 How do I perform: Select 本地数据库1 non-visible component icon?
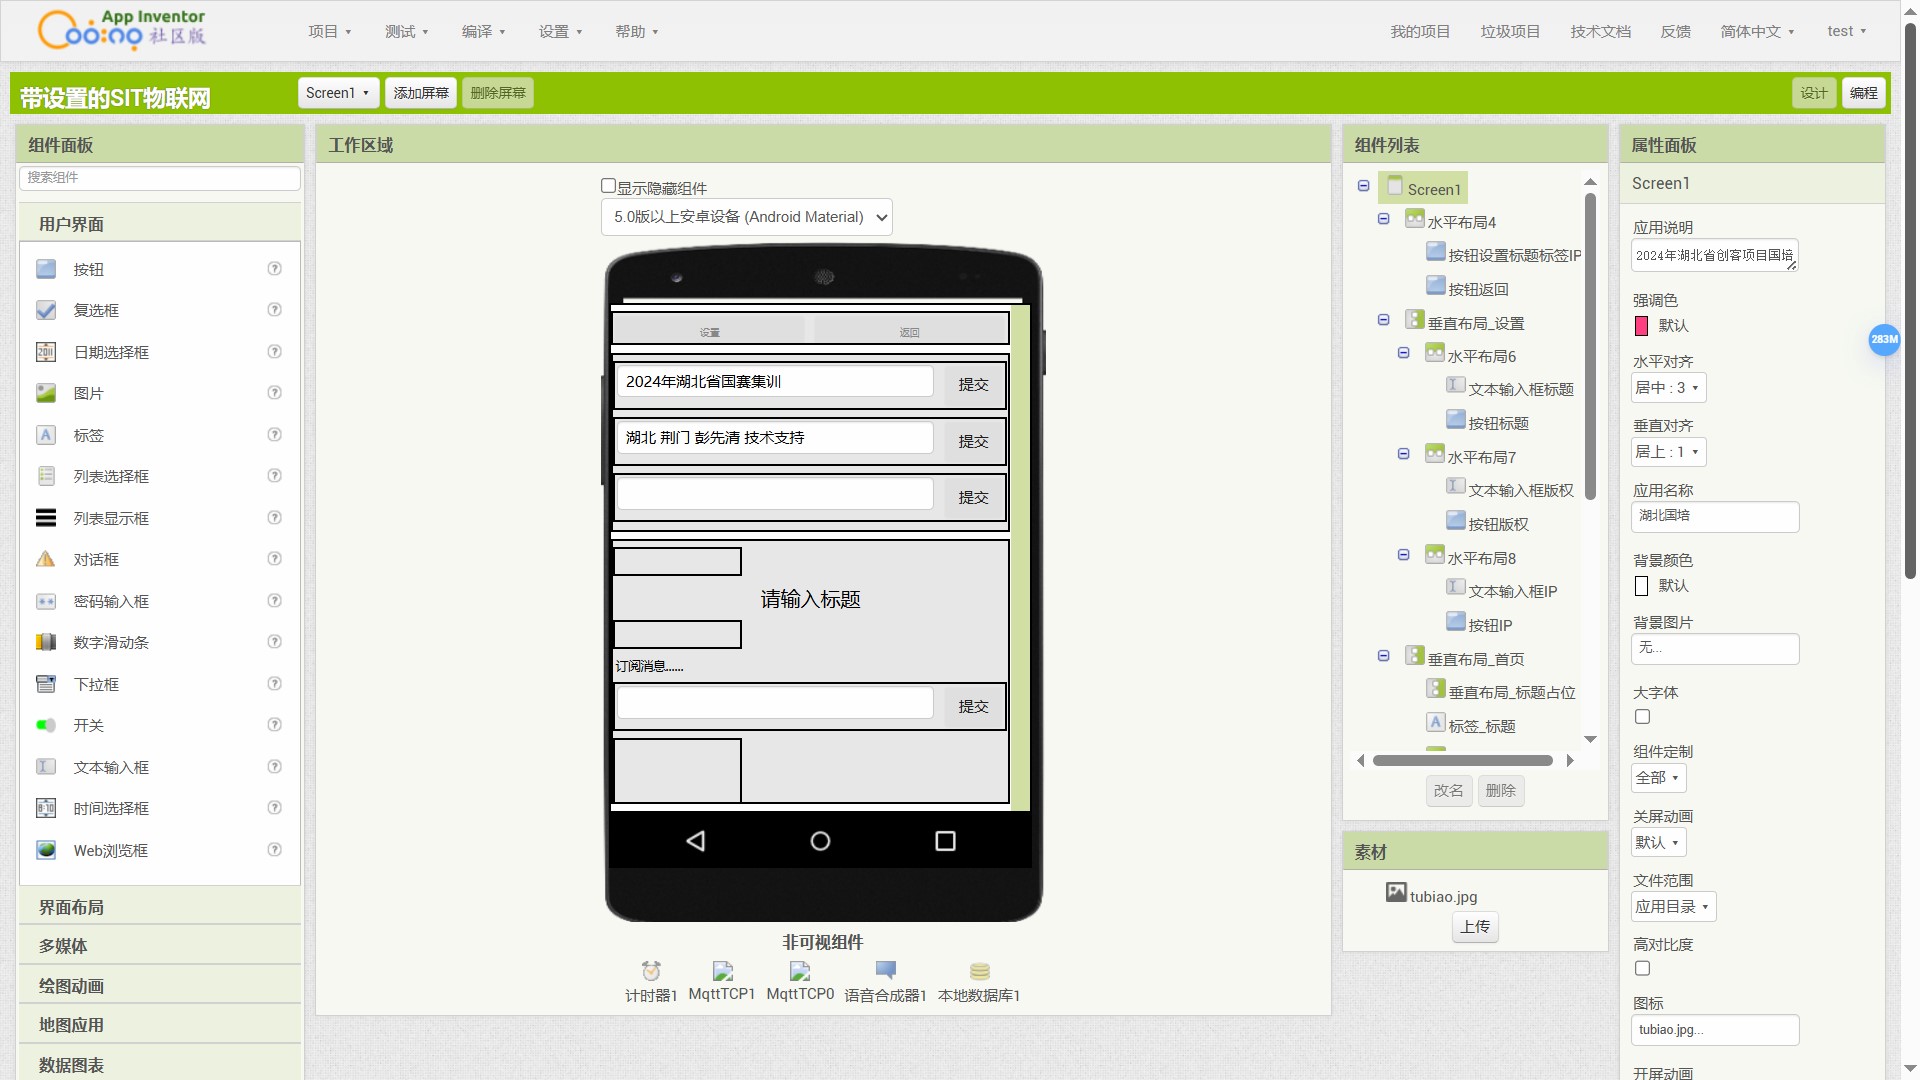979,971
